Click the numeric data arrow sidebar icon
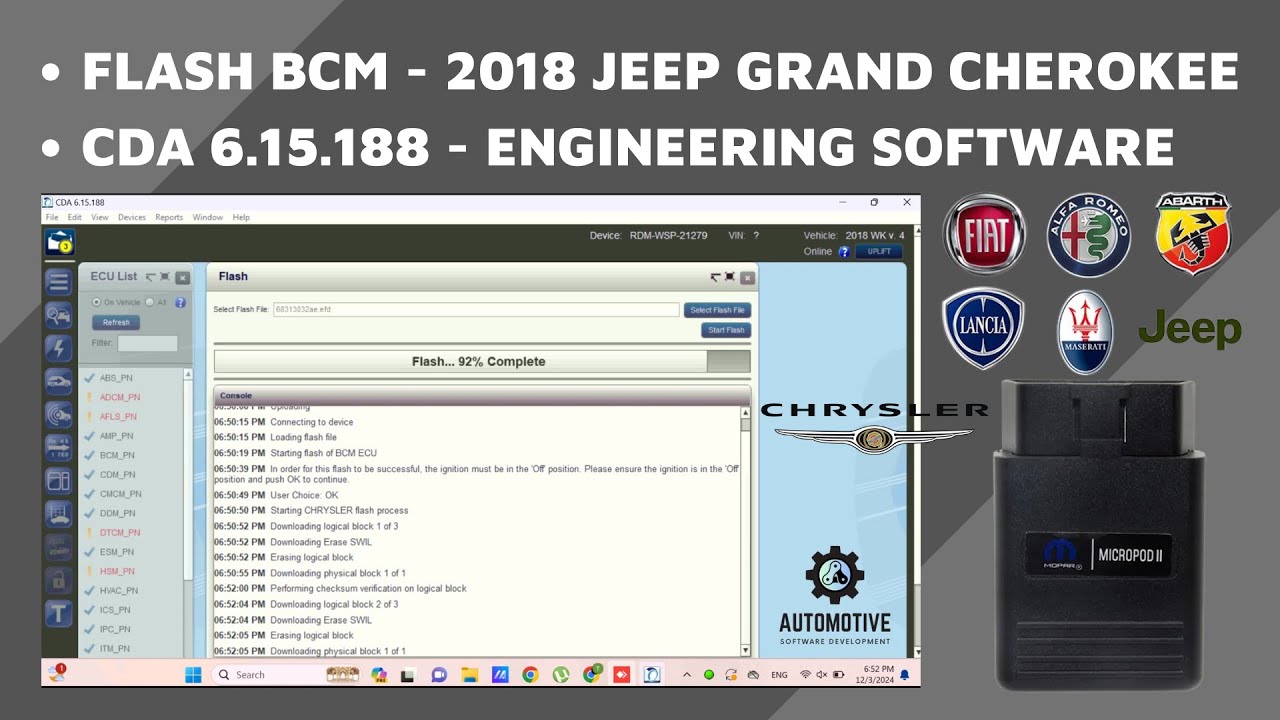 tap(59, 447)
